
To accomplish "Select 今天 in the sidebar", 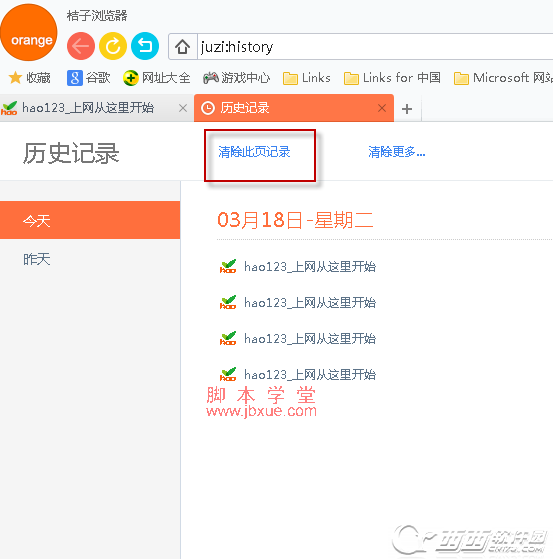I will [90, 220].
